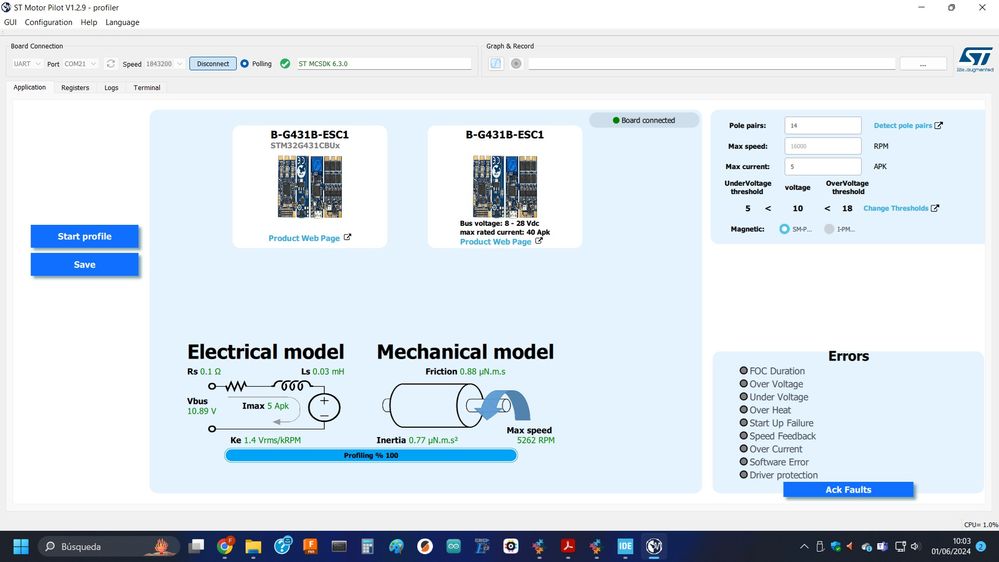The height and width of the screenshot is (562, 999).
Task: Click the Max speed input field
Action: point(823,146)
